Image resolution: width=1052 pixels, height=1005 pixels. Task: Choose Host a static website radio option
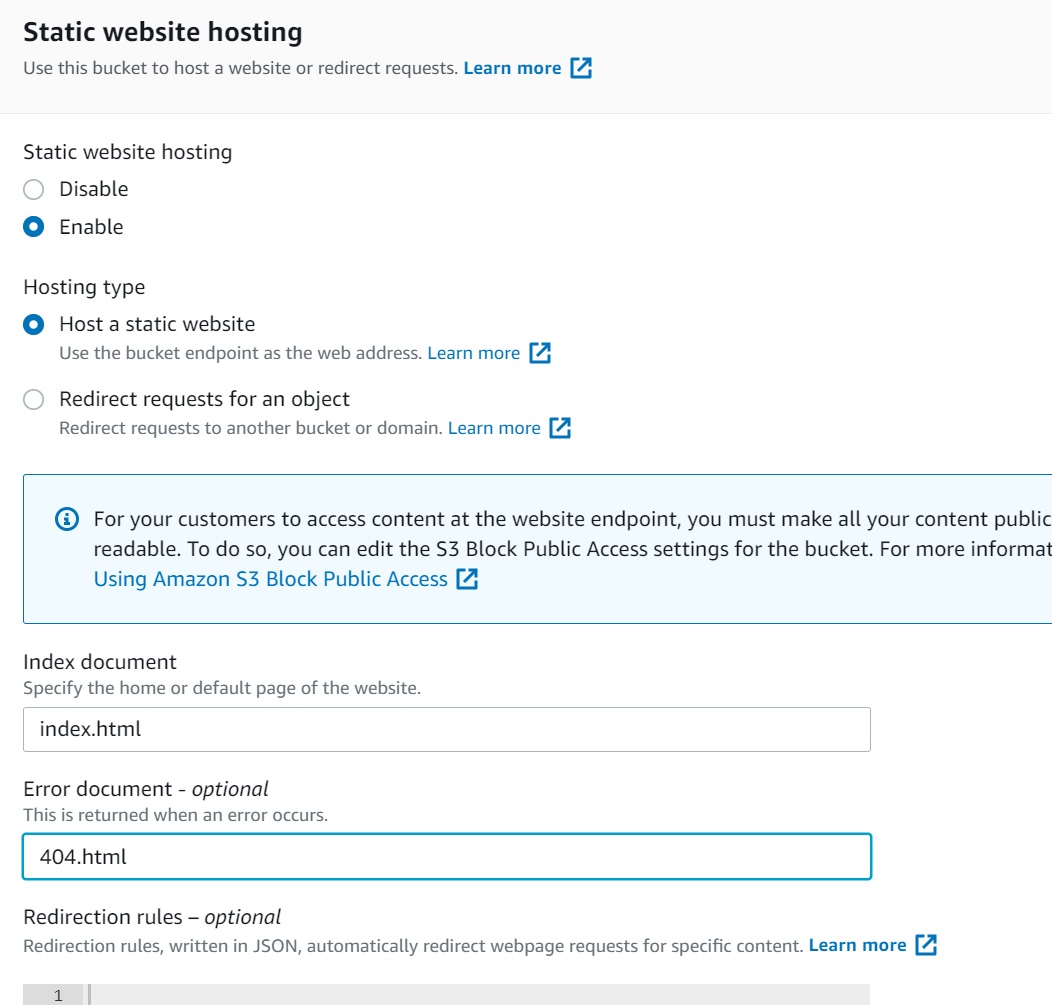(34, 324)
